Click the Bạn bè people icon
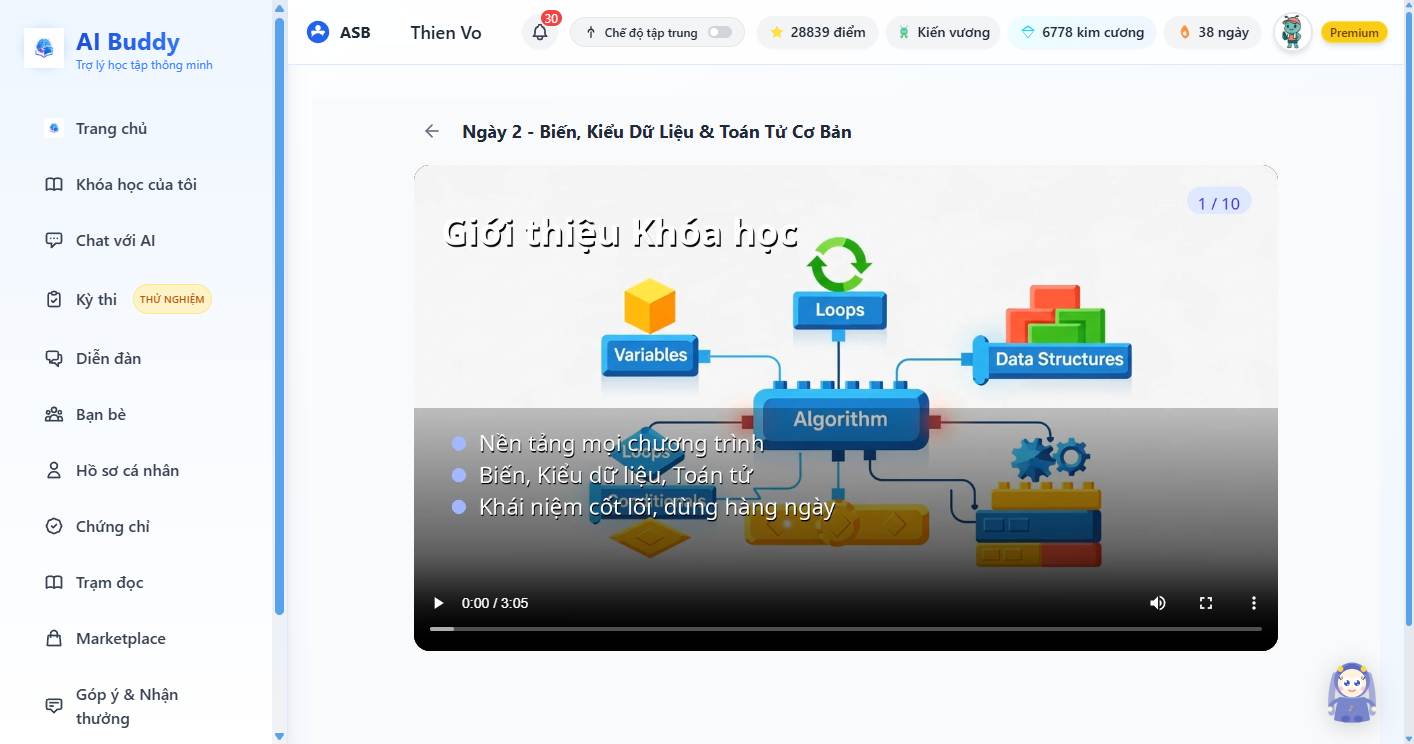The height and width of the screenshot is (744, 1414). [54, 414]
